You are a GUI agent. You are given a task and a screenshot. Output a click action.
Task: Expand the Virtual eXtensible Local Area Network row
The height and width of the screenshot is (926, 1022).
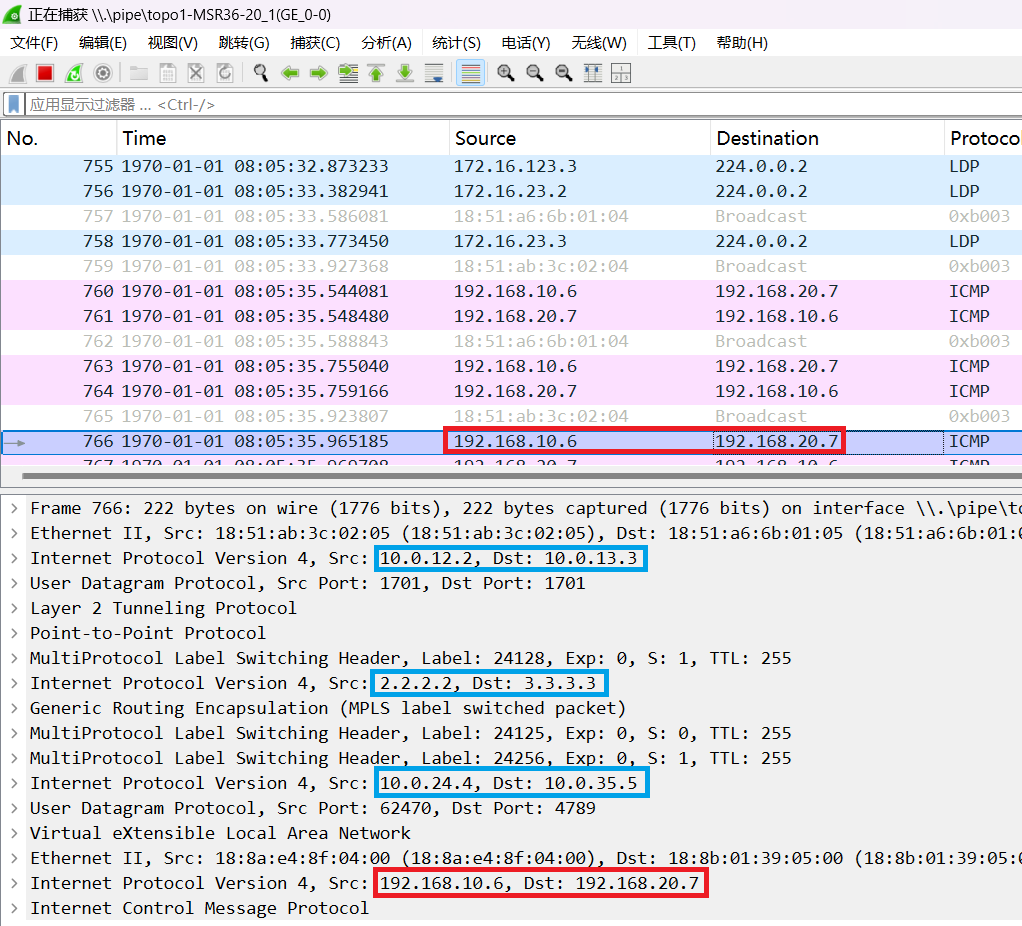14,833
